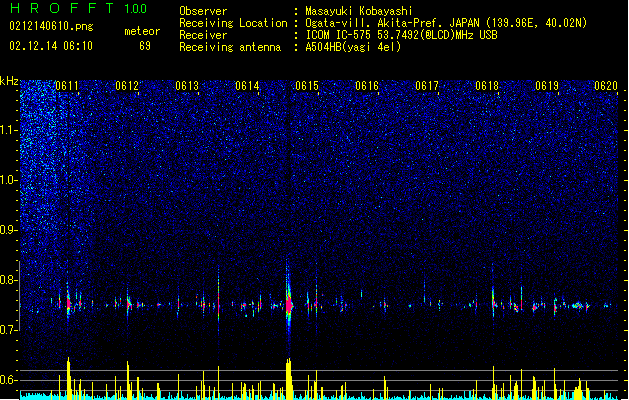Screen dimensions: 629x400
Task: Click the 0.7 kHz axis label
Action: point(8,330)
